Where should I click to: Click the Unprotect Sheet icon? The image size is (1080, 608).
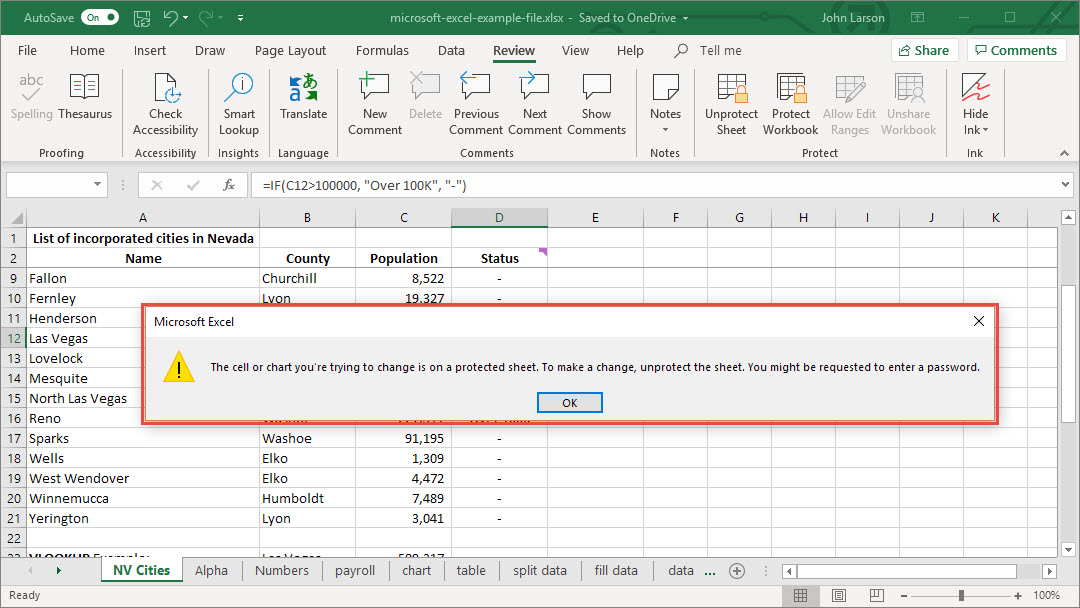point(731,104)
